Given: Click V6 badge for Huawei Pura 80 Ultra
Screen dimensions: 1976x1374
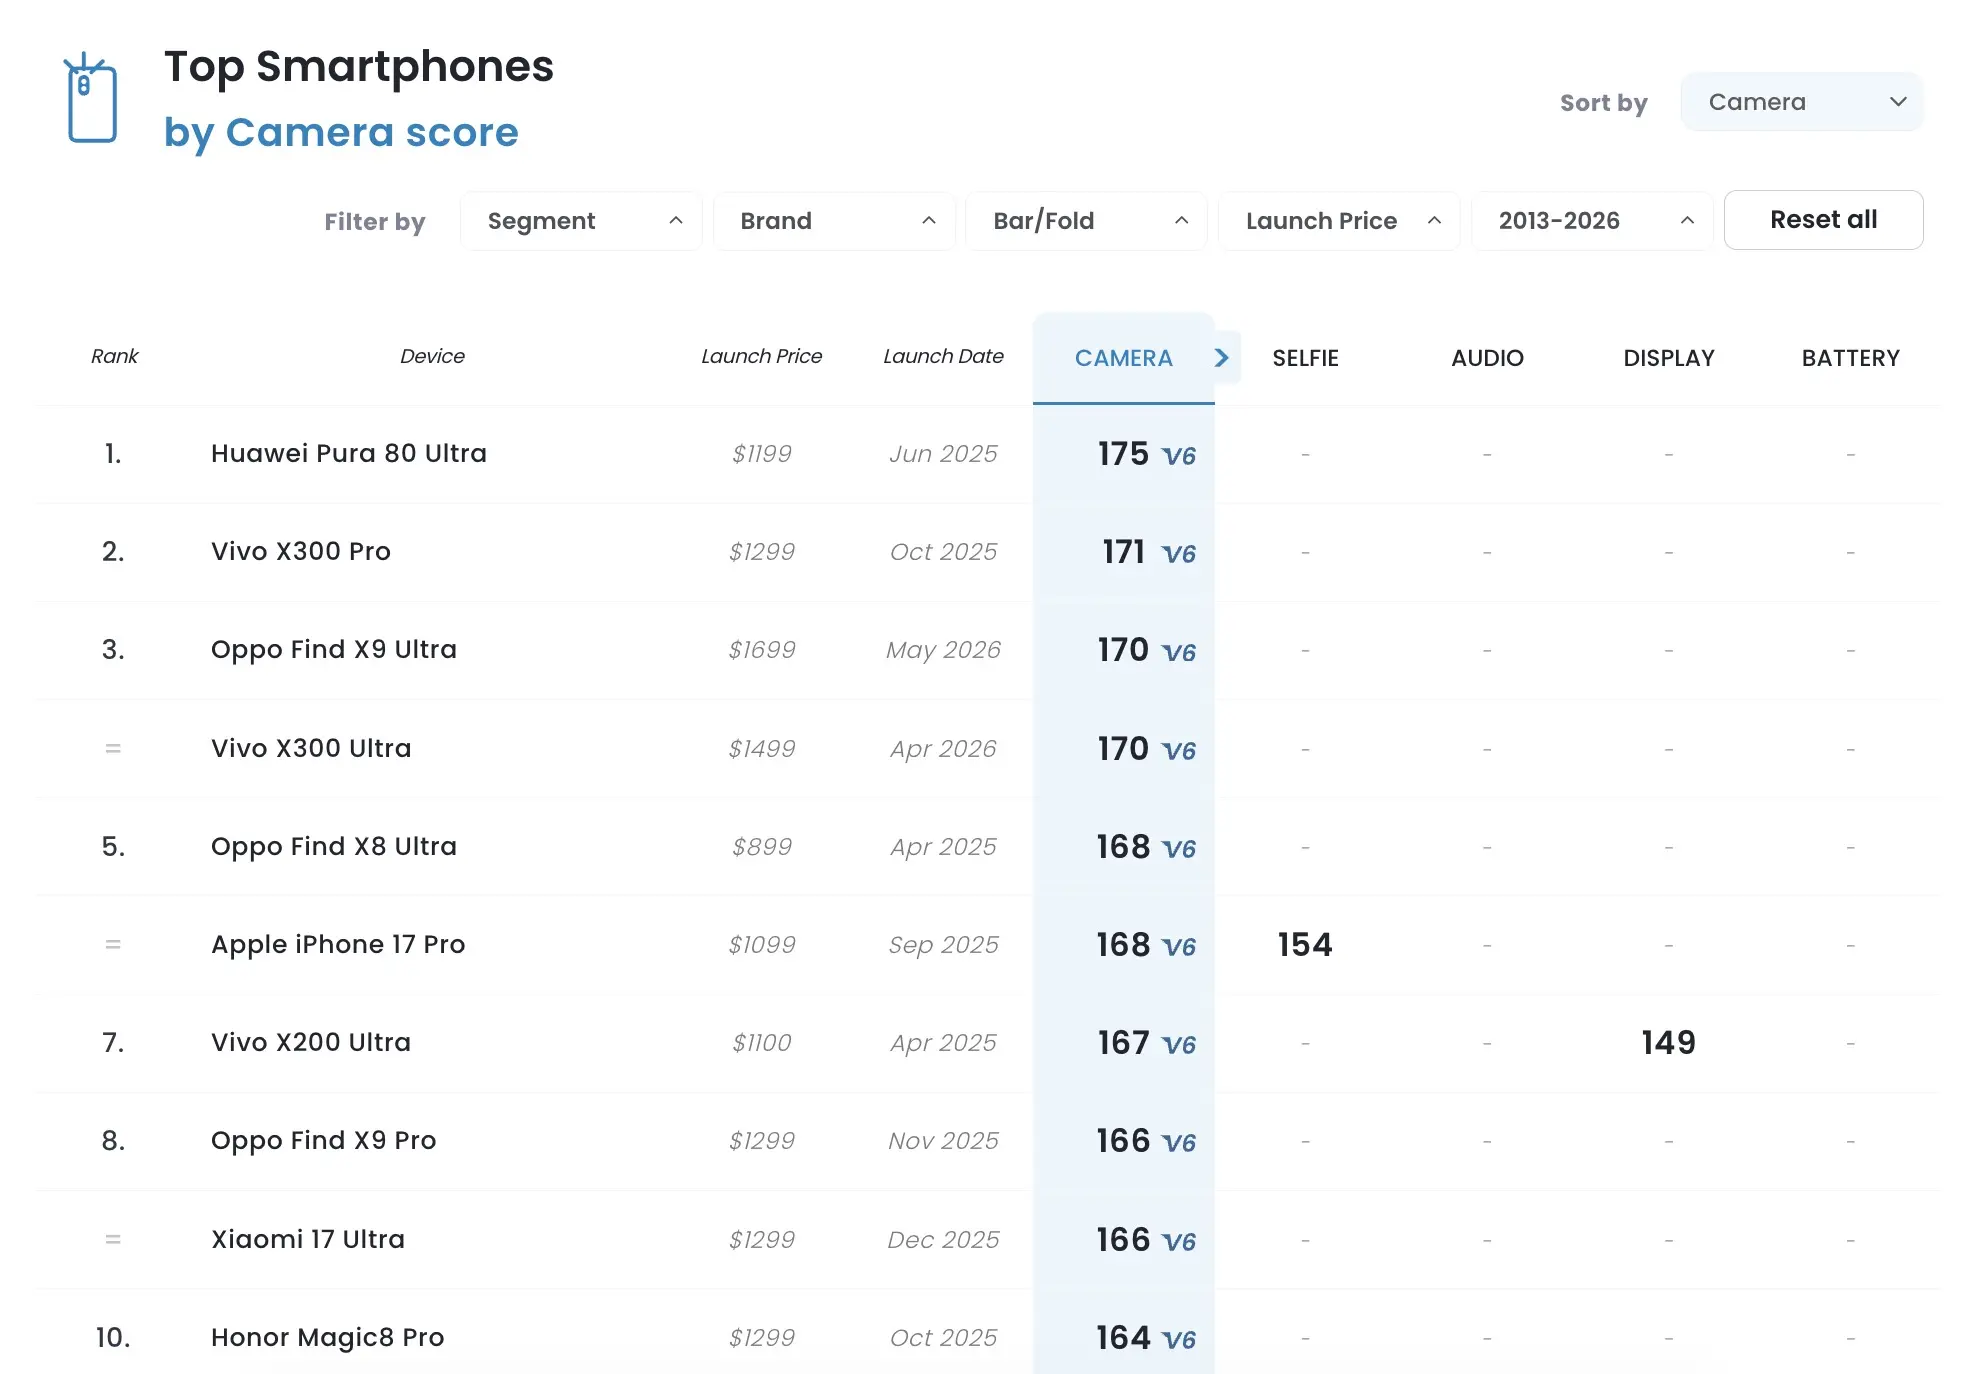Looking at the screenshot, I should tap(1179, 456).
